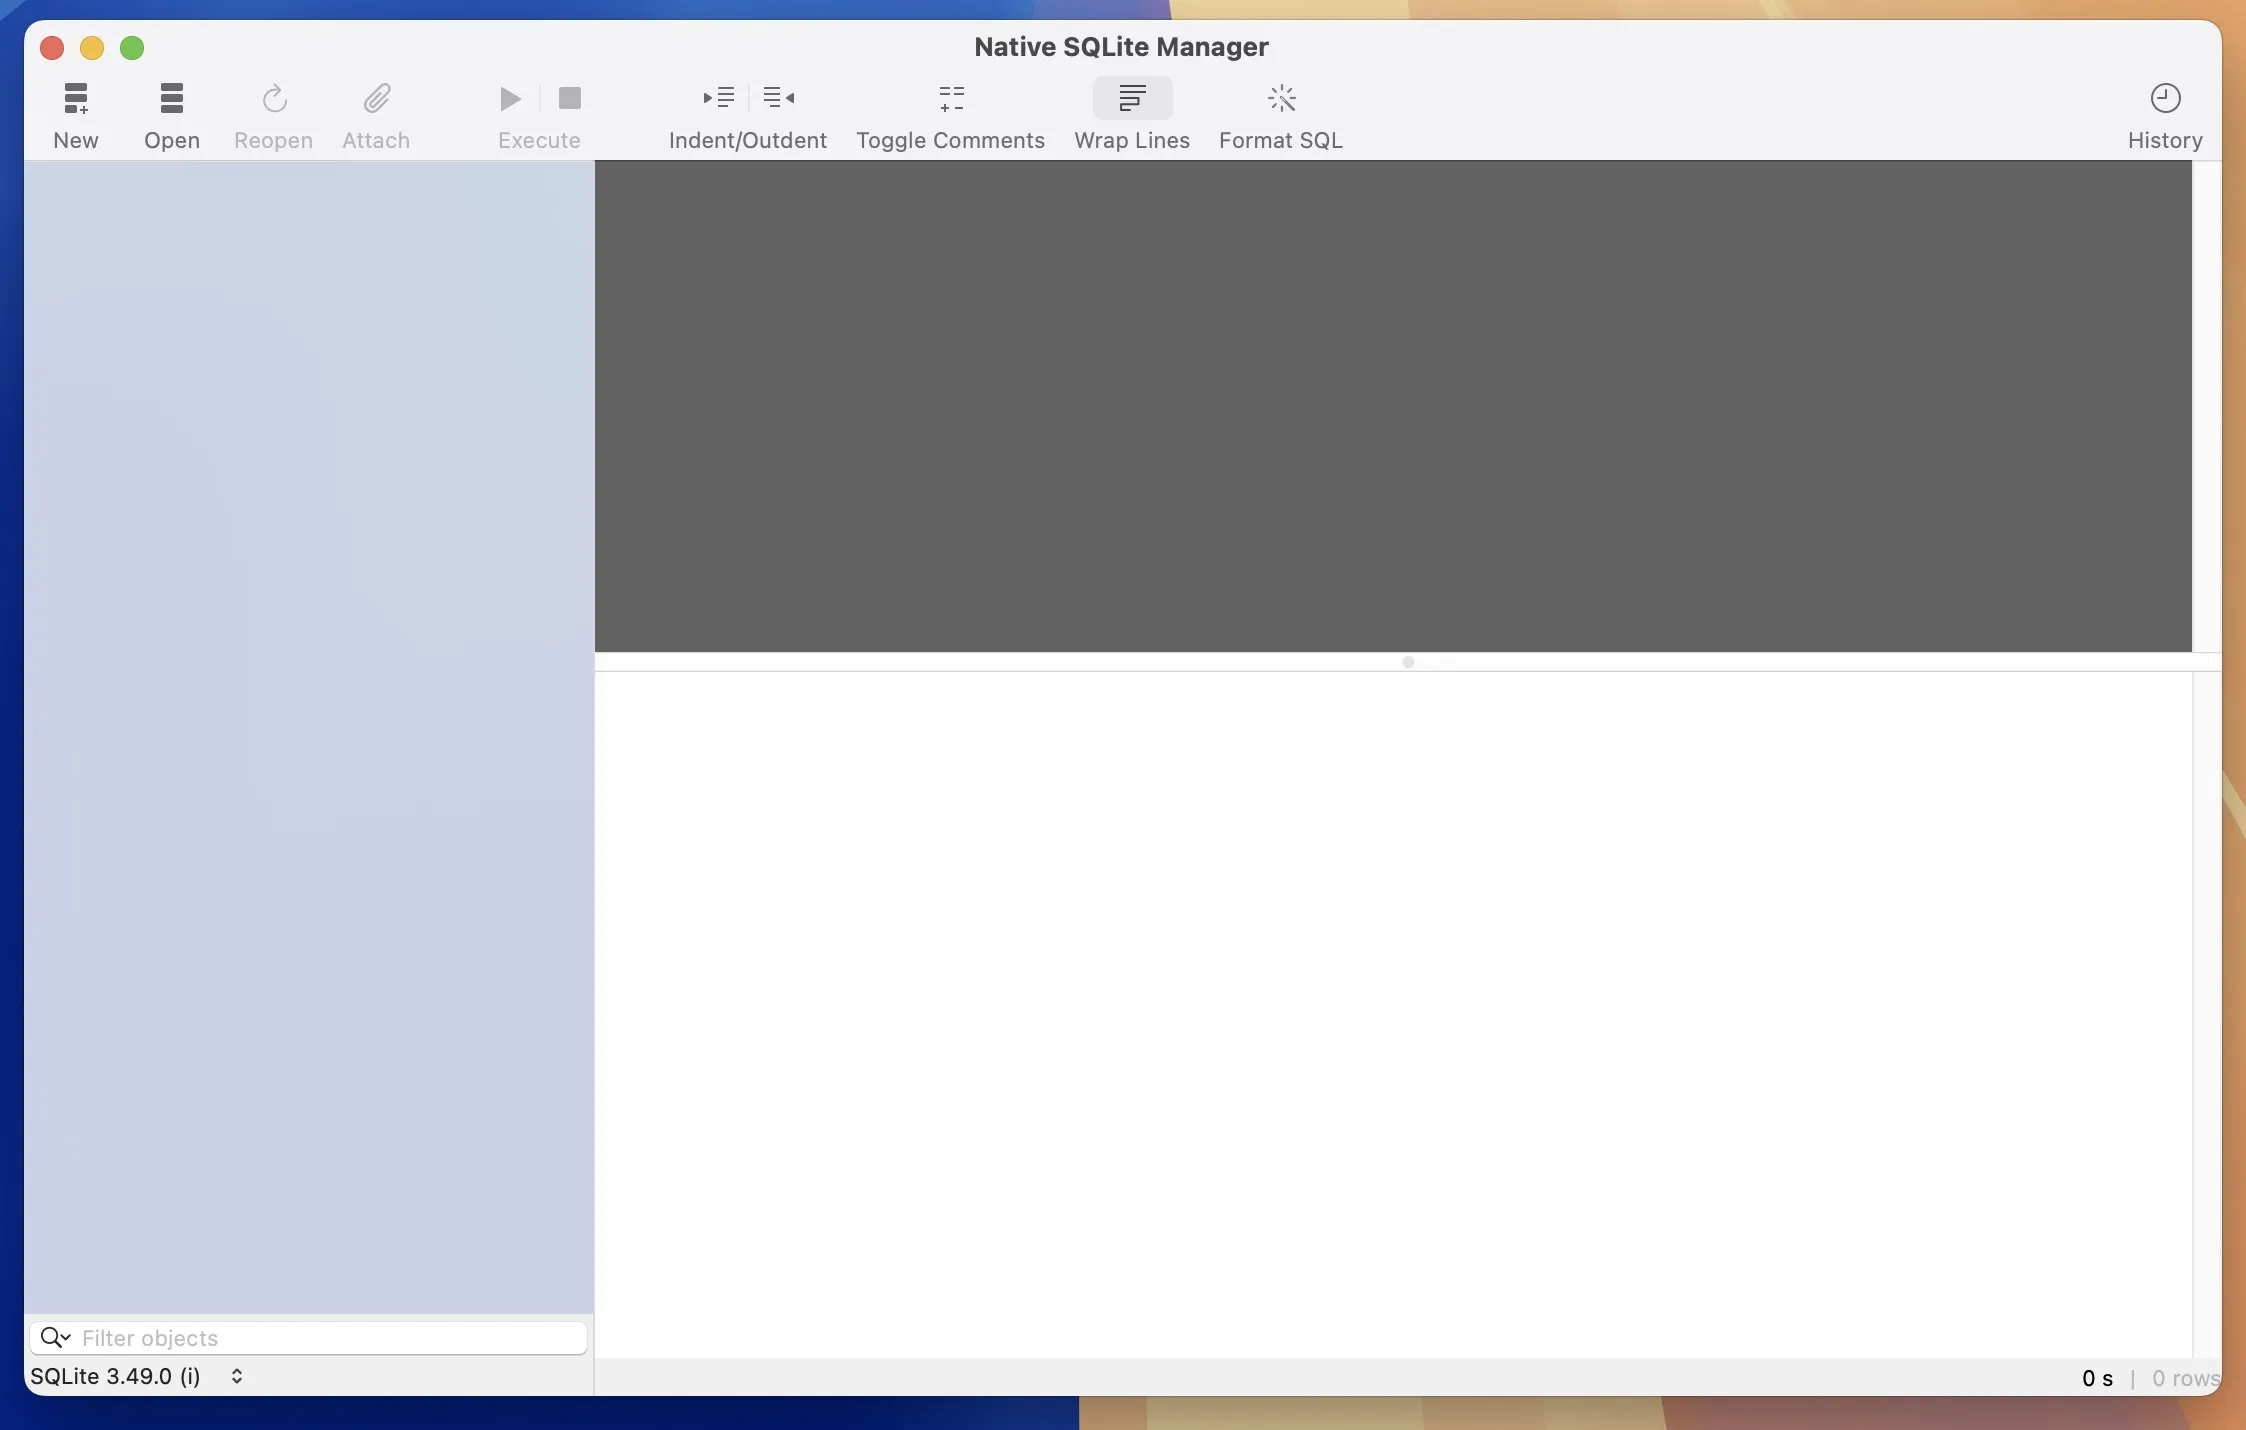Click the Indent icon
Image resolution: width=2246 pixels, height=1430 pixels.
[x=719, y=98]
